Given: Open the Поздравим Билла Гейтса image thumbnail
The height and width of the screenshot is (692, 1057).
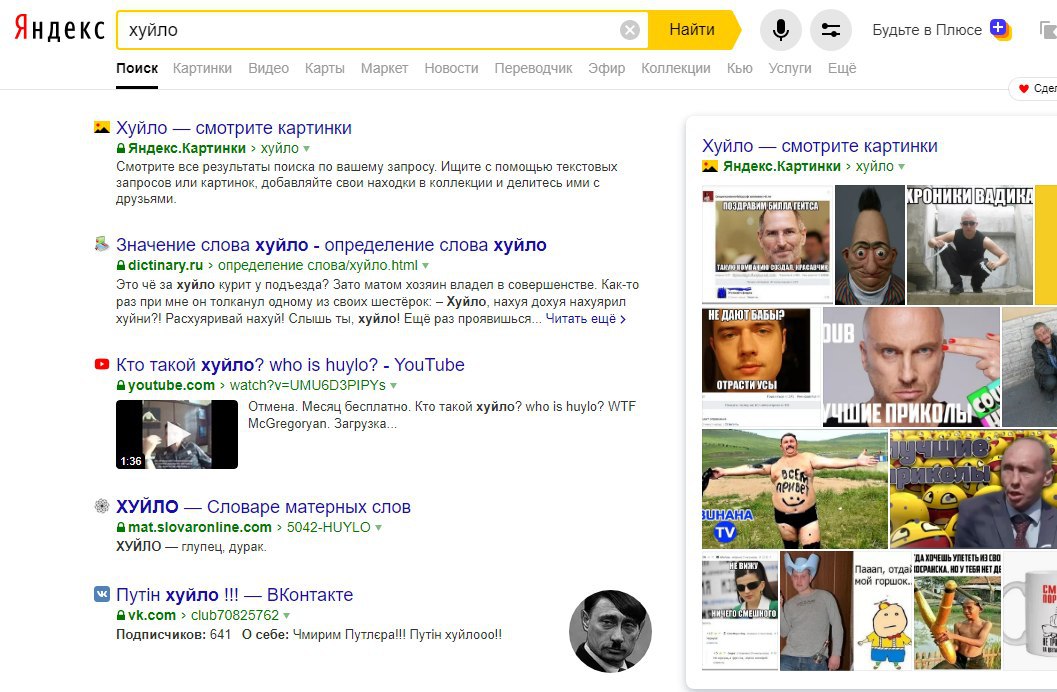Looking at the screenshot, I should tap(767, 245).
